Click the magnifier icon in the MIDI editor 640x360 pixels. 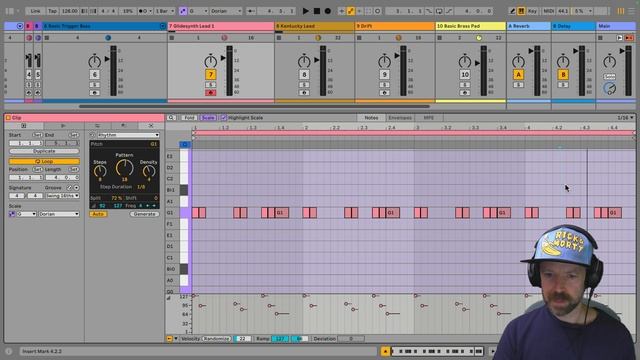pyautogui.click(x=171, y=118)
